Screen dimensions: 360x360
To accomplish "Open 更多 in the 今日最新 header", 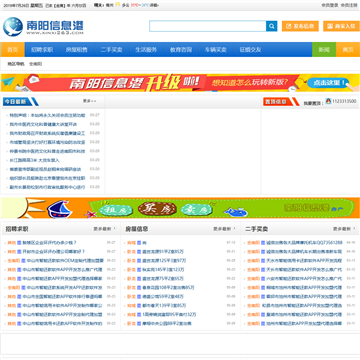I will point(89,101).
